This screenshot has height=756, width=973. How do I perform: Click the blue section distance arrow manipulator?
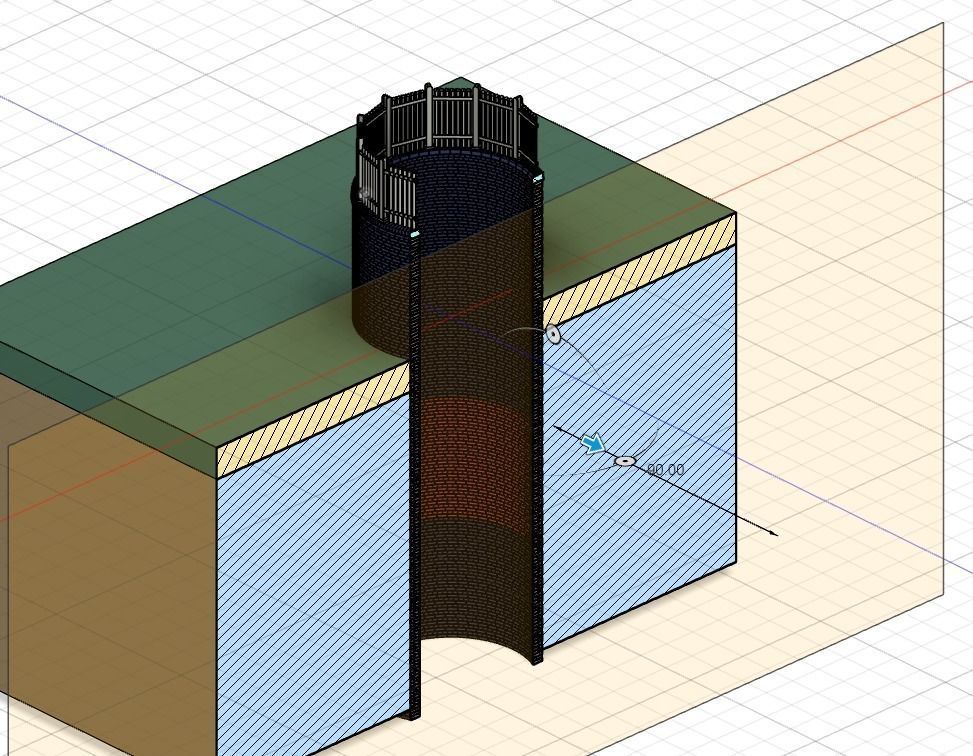tap(594, 443)
